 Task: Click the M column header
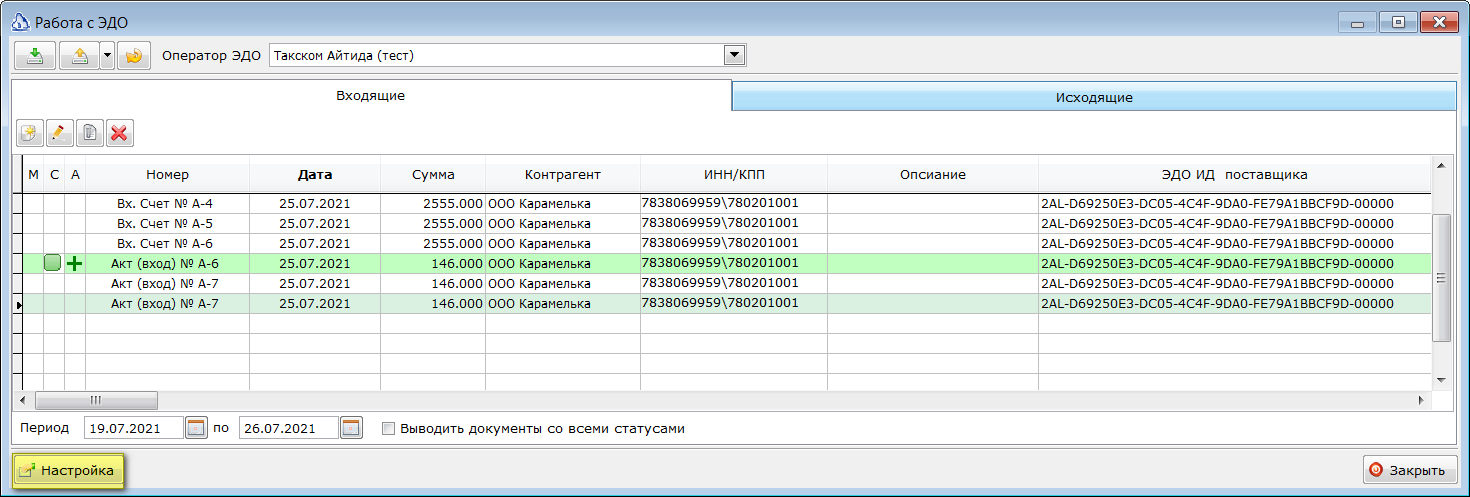point(33,174)
